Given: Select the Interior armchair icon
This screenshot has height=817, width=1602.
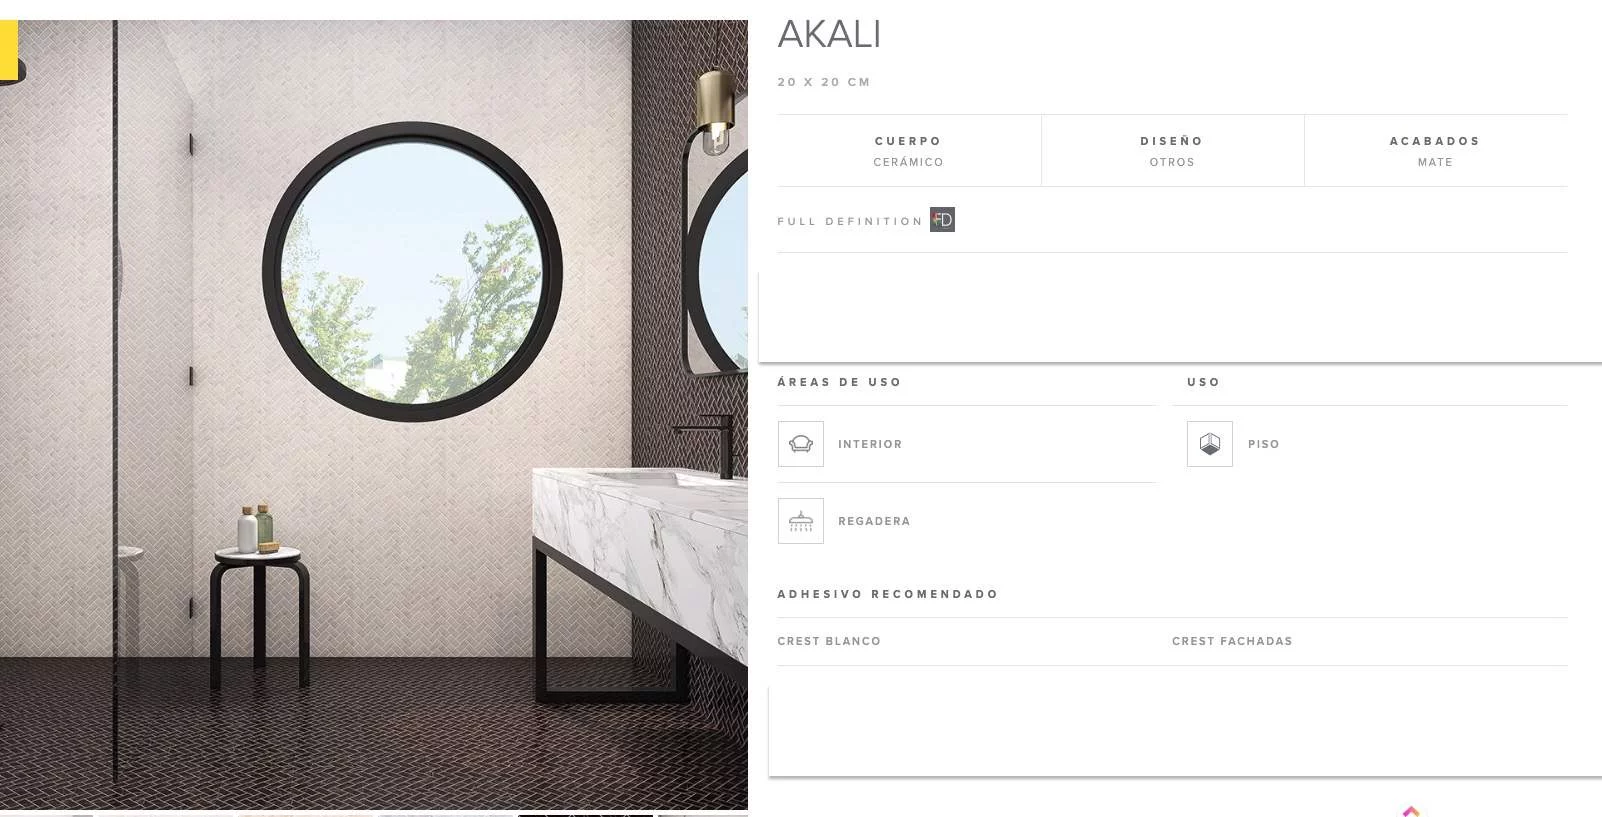Looking at the screenshot, I should pos(801,444).
